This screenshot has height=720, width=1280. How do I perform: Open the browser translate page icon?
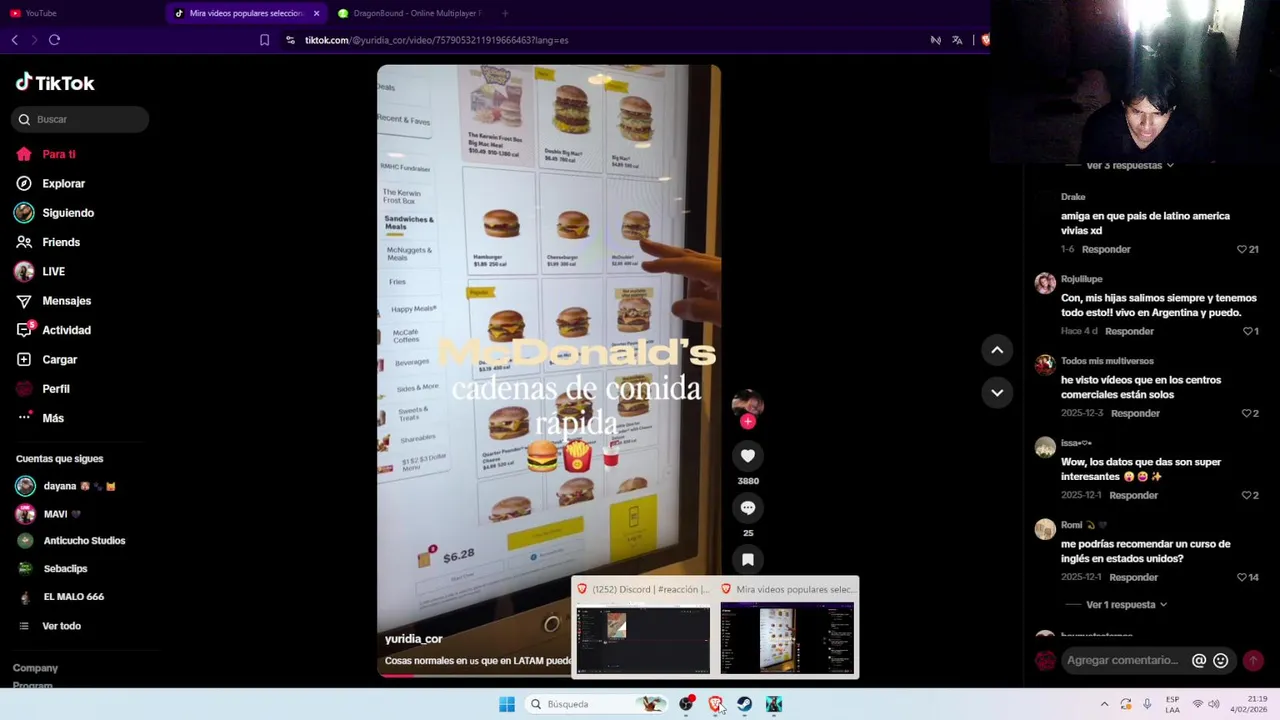[957, 40]
